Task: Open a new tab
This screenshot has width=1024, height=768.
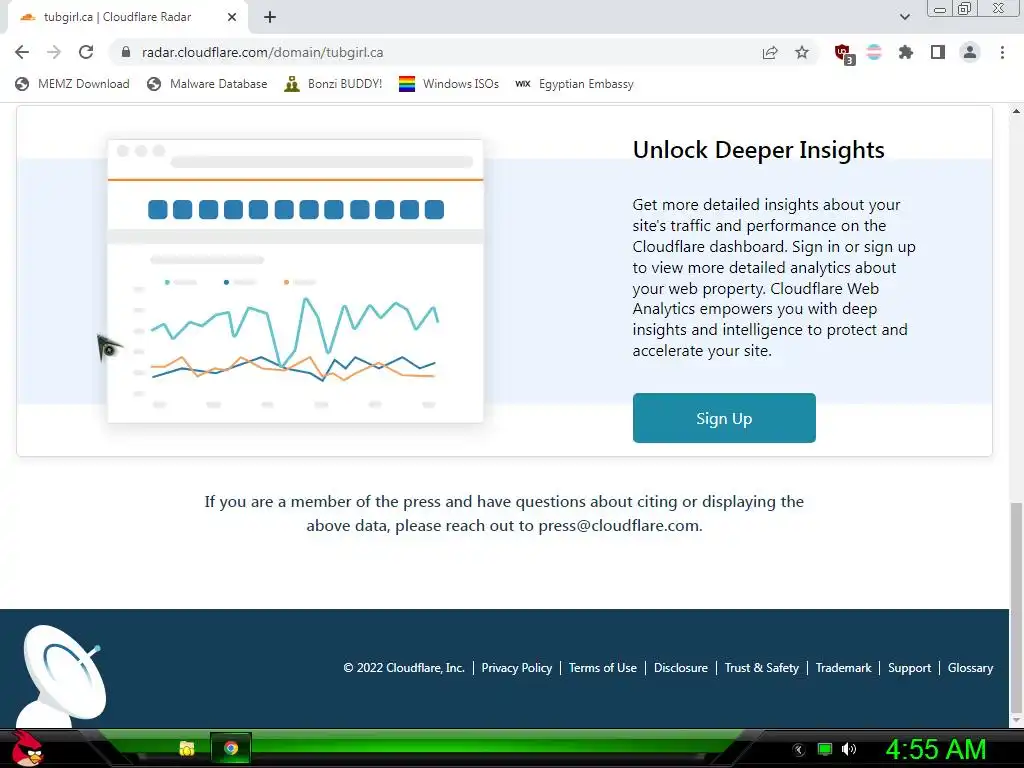Action: (x=270, y=17)
